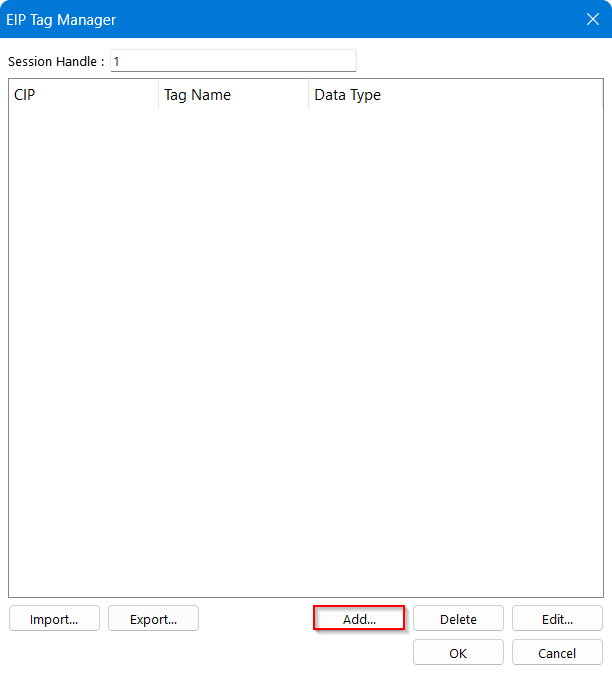Confirm changes with the OK button
Viewport: 612px width, 673px height.
point(458,652)
